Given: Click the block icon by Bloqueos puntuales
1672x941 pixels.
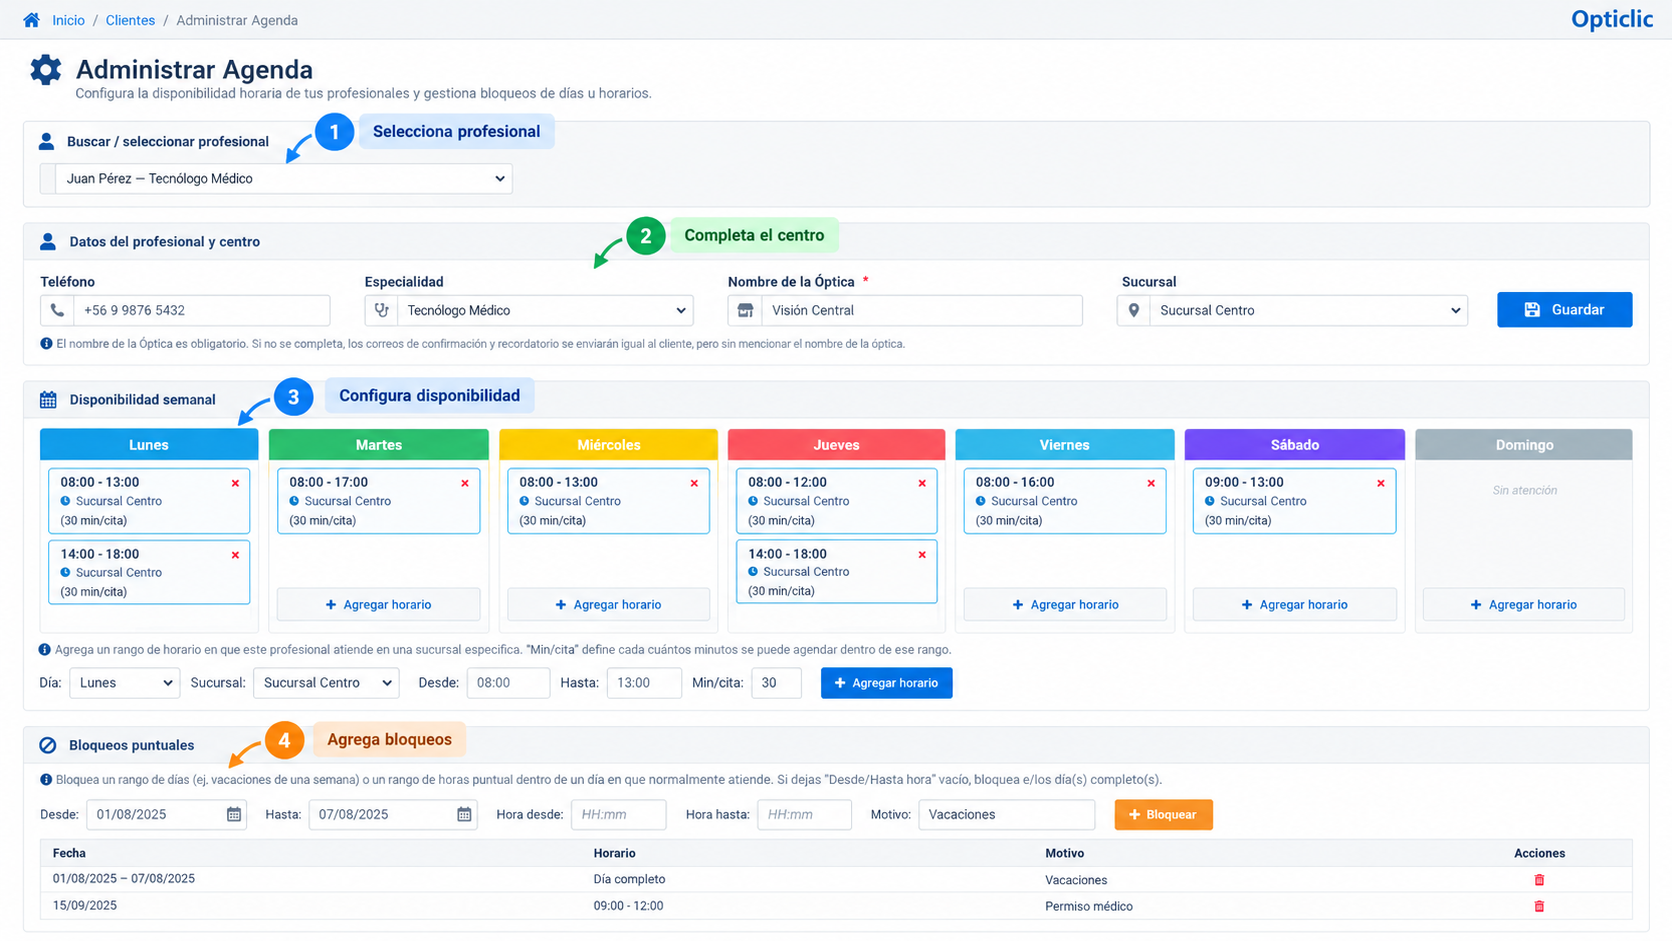Looking at the screenshot, I should [x=48, y=745].
